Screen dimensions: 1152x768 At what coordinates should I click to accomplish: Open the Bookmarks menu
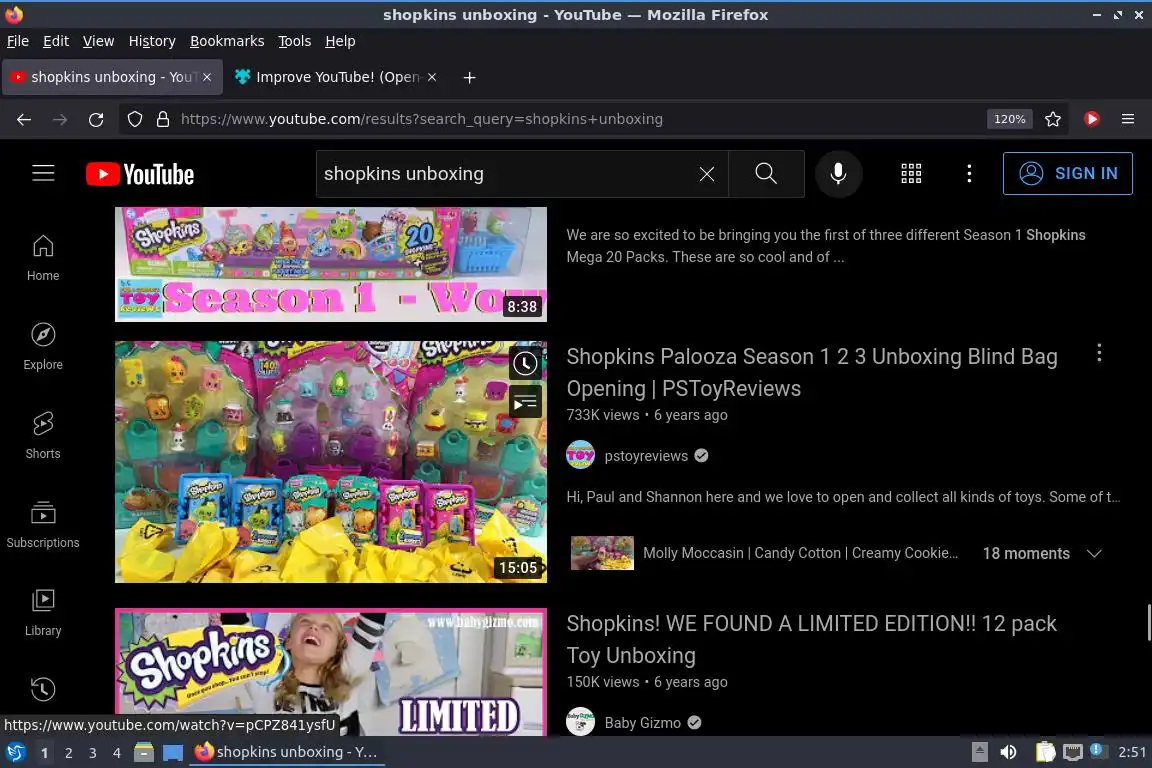(x=227, y=41)
